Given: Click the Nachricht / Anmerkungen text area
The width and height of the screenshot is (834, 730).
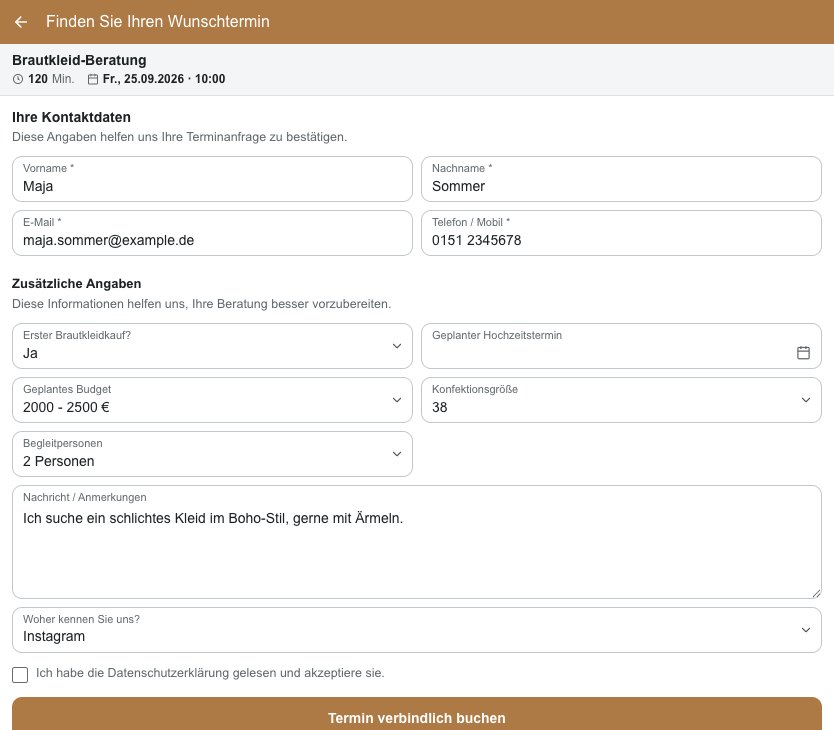Looking at the screenshot, I should click(417, 542).
